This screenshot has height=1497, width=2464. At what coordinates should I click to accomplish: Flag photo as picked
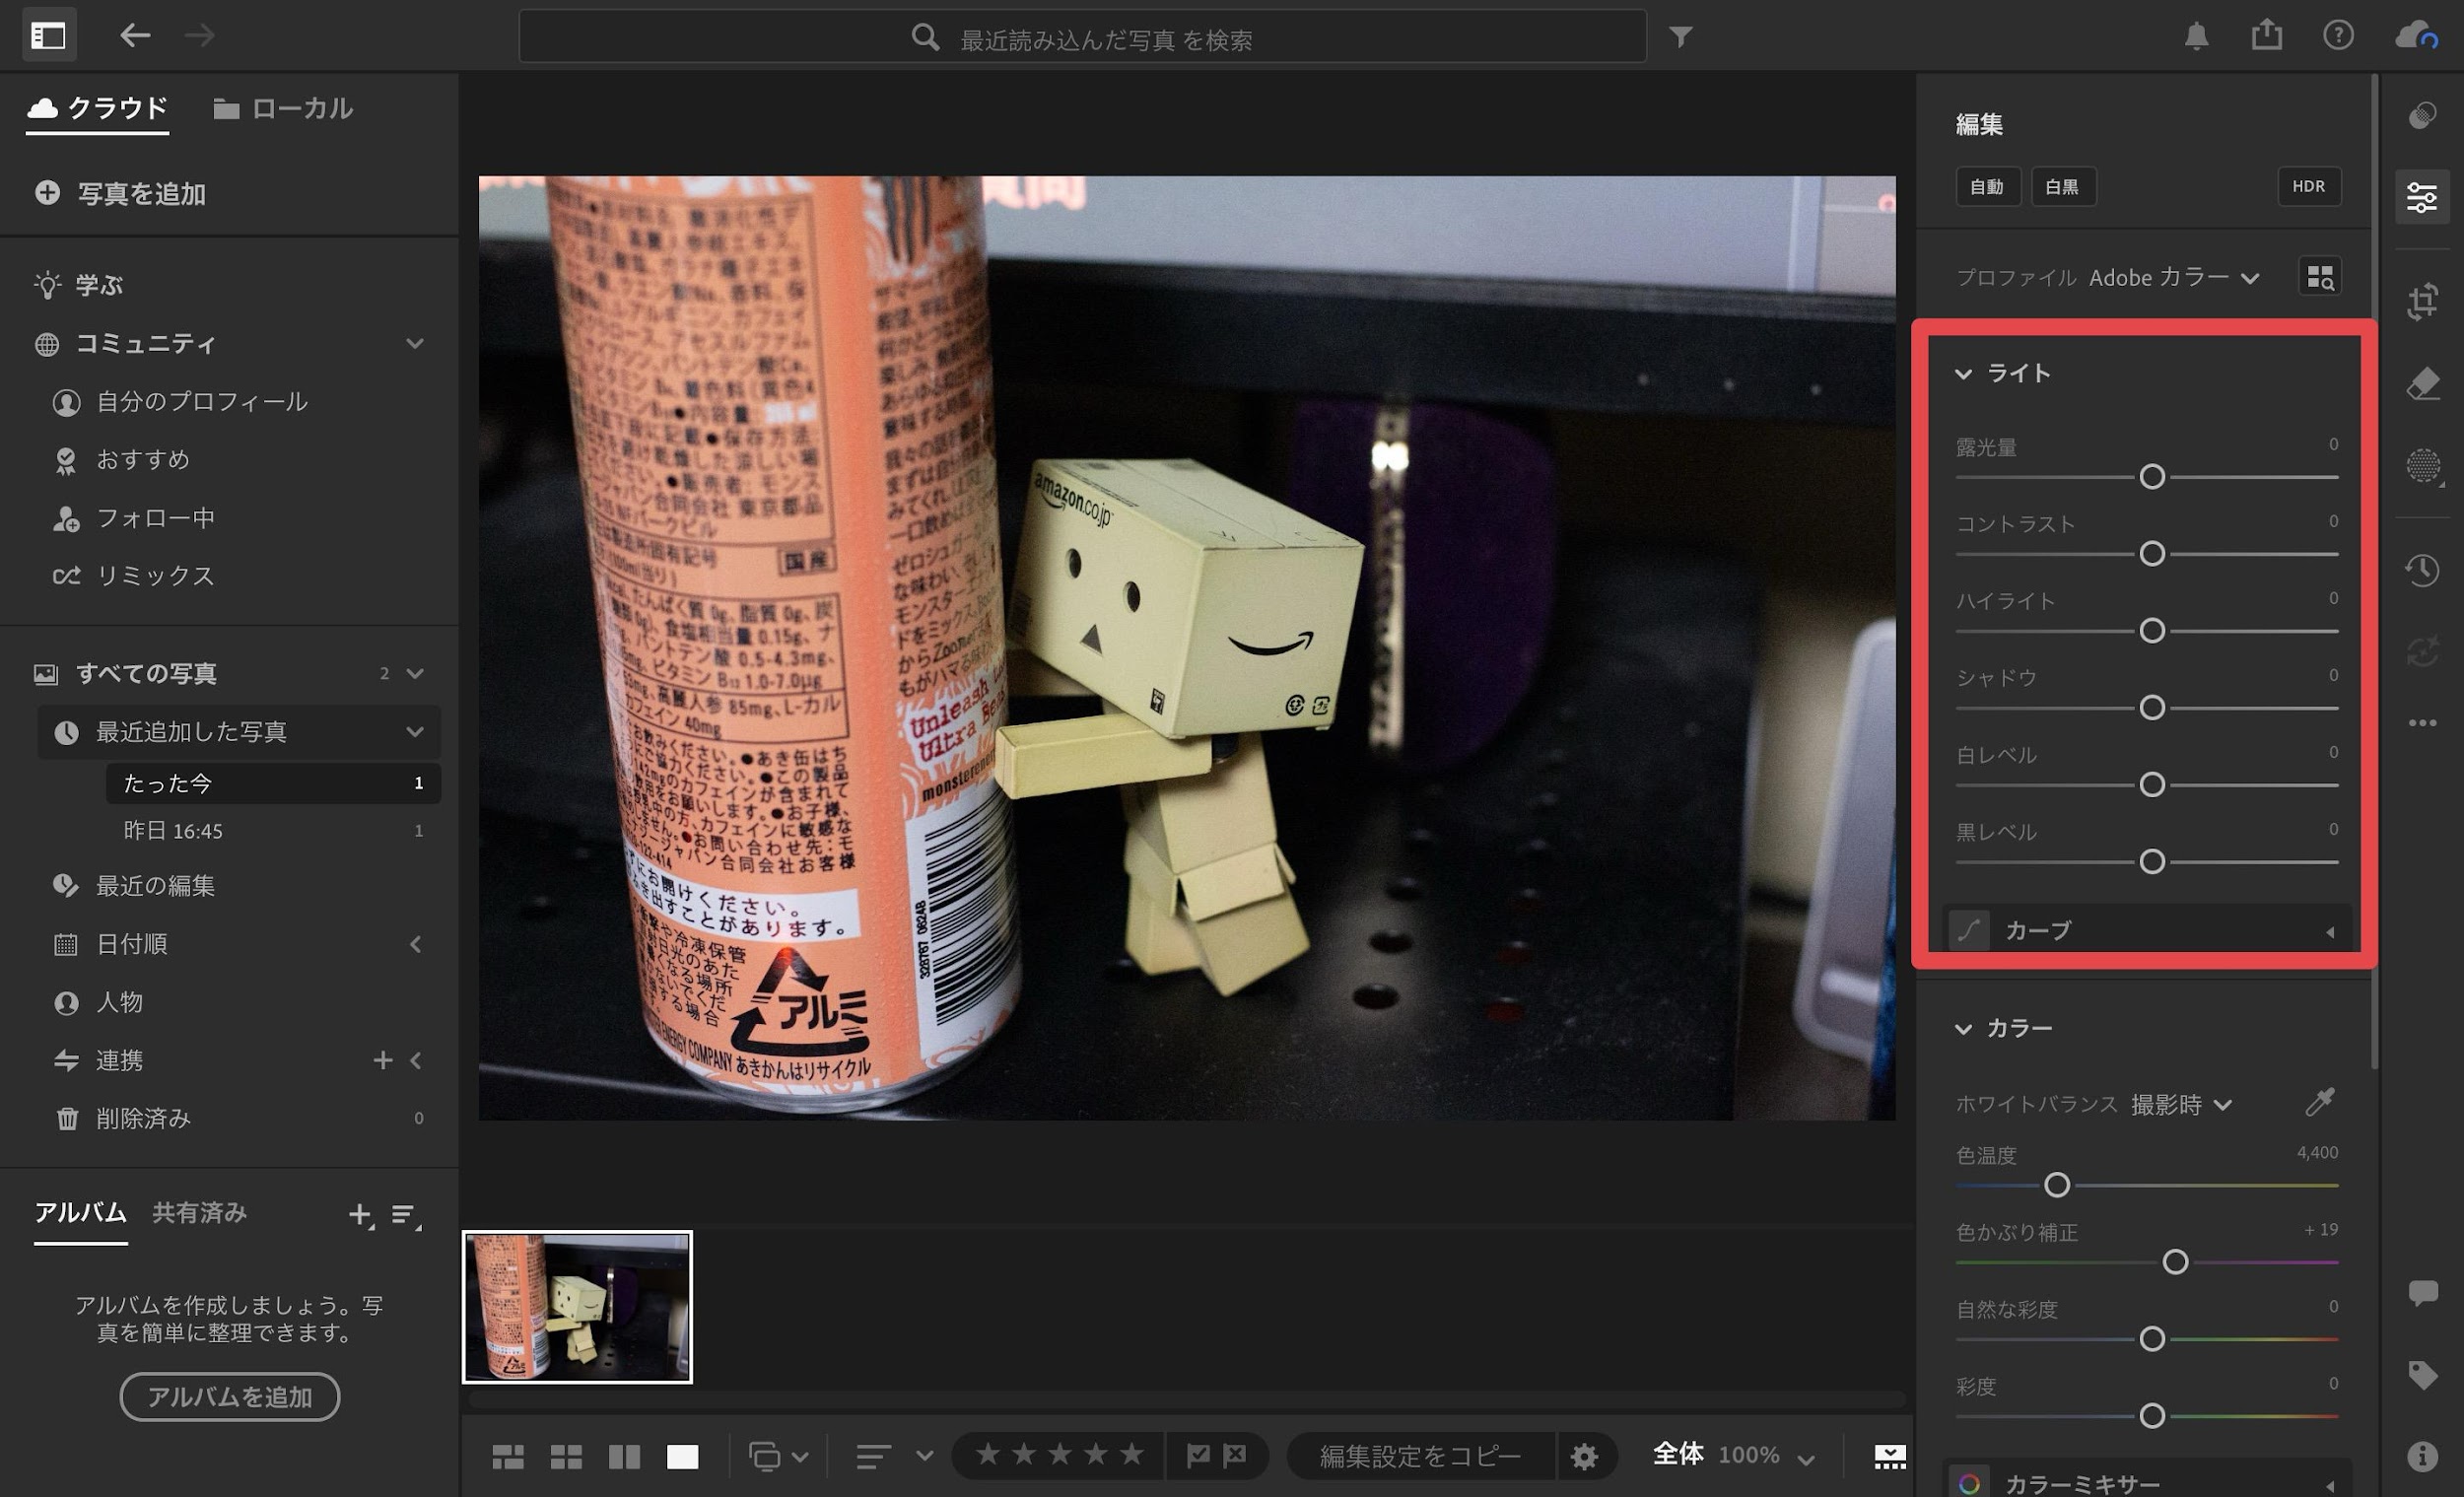pyautogui.click(x=1198, y=1455)
